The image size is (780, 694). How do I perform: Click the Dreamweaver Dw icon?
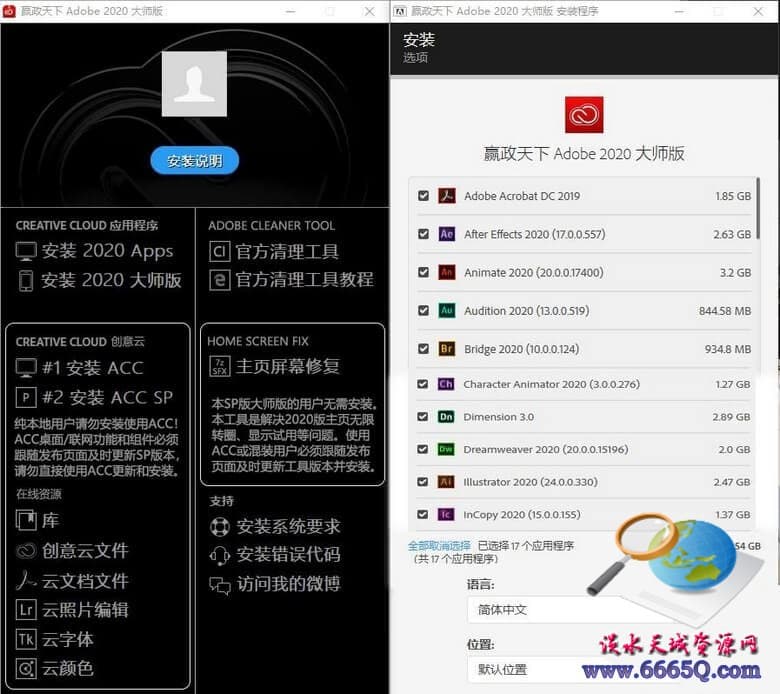[446, 449]
